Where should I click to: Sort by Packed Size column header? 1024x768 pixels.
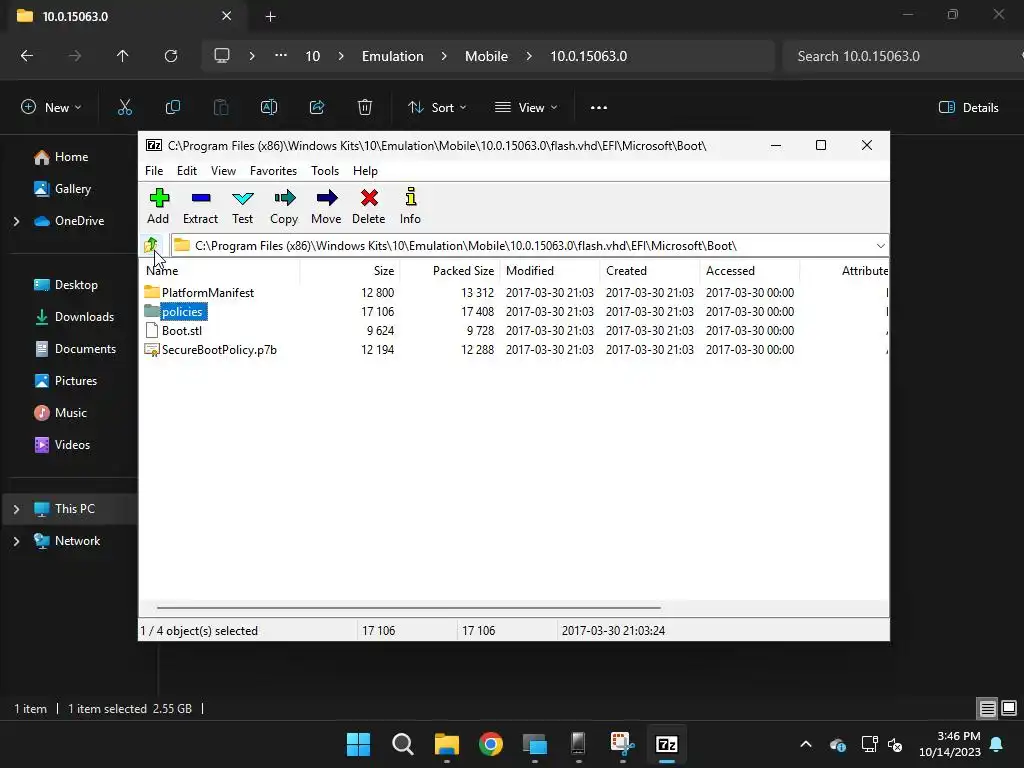click(450, 270)
